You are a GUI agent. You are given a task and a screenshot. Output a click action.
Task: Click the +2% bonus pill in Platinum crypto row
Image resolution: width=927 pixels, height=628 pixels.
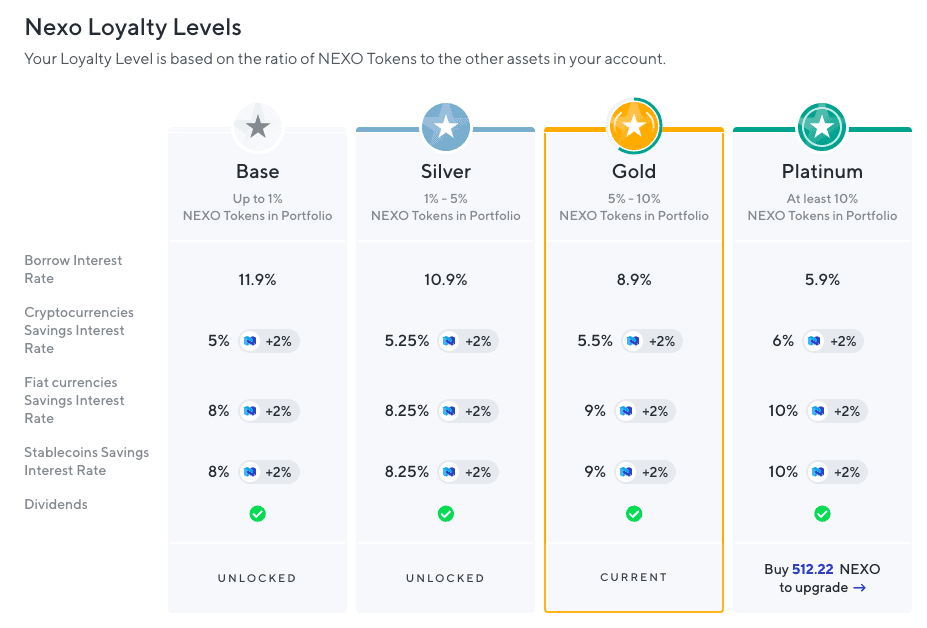[x=832, y=341]
